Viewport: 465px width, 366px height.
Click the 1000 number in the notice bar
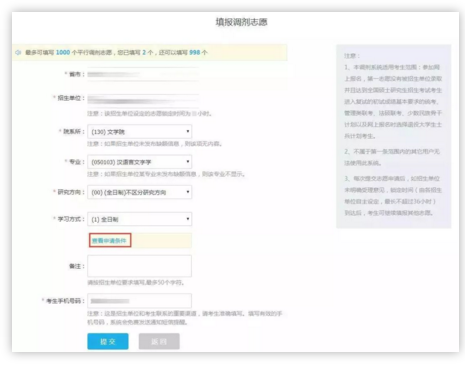[x=63, y=52]
